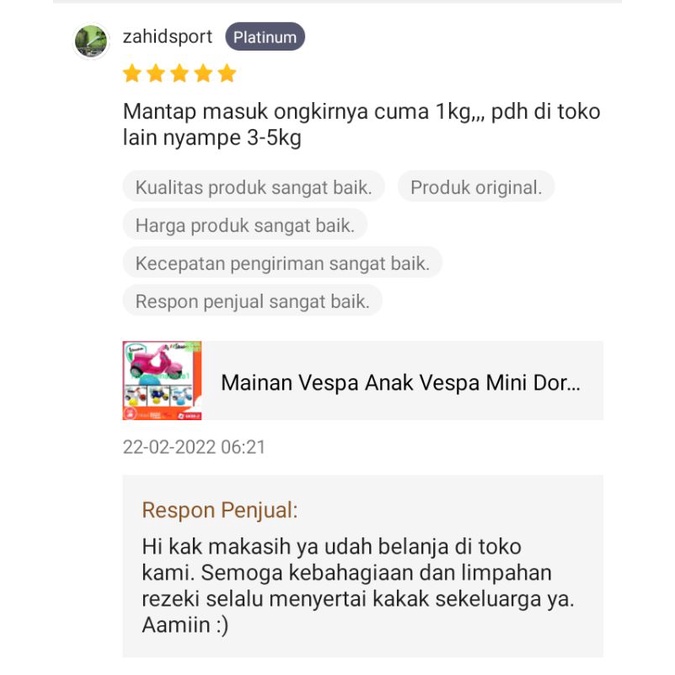Viewport: 675px width, 675px height.
Task: Open zahidsport's profile avatar
Action: 91,41
